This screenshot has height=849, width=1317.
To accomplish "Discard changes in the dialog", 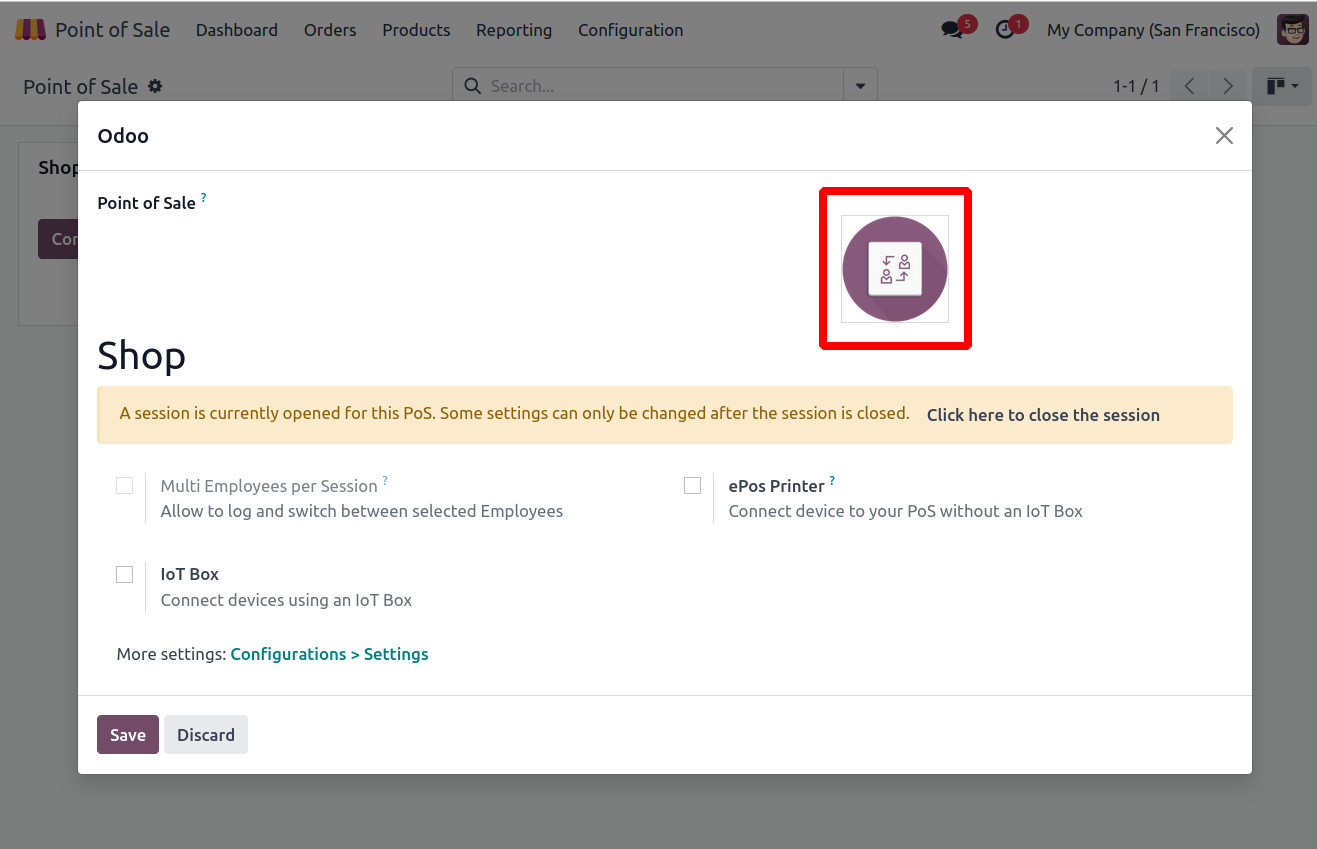I will pyautogui.click(x=206, y=735).
